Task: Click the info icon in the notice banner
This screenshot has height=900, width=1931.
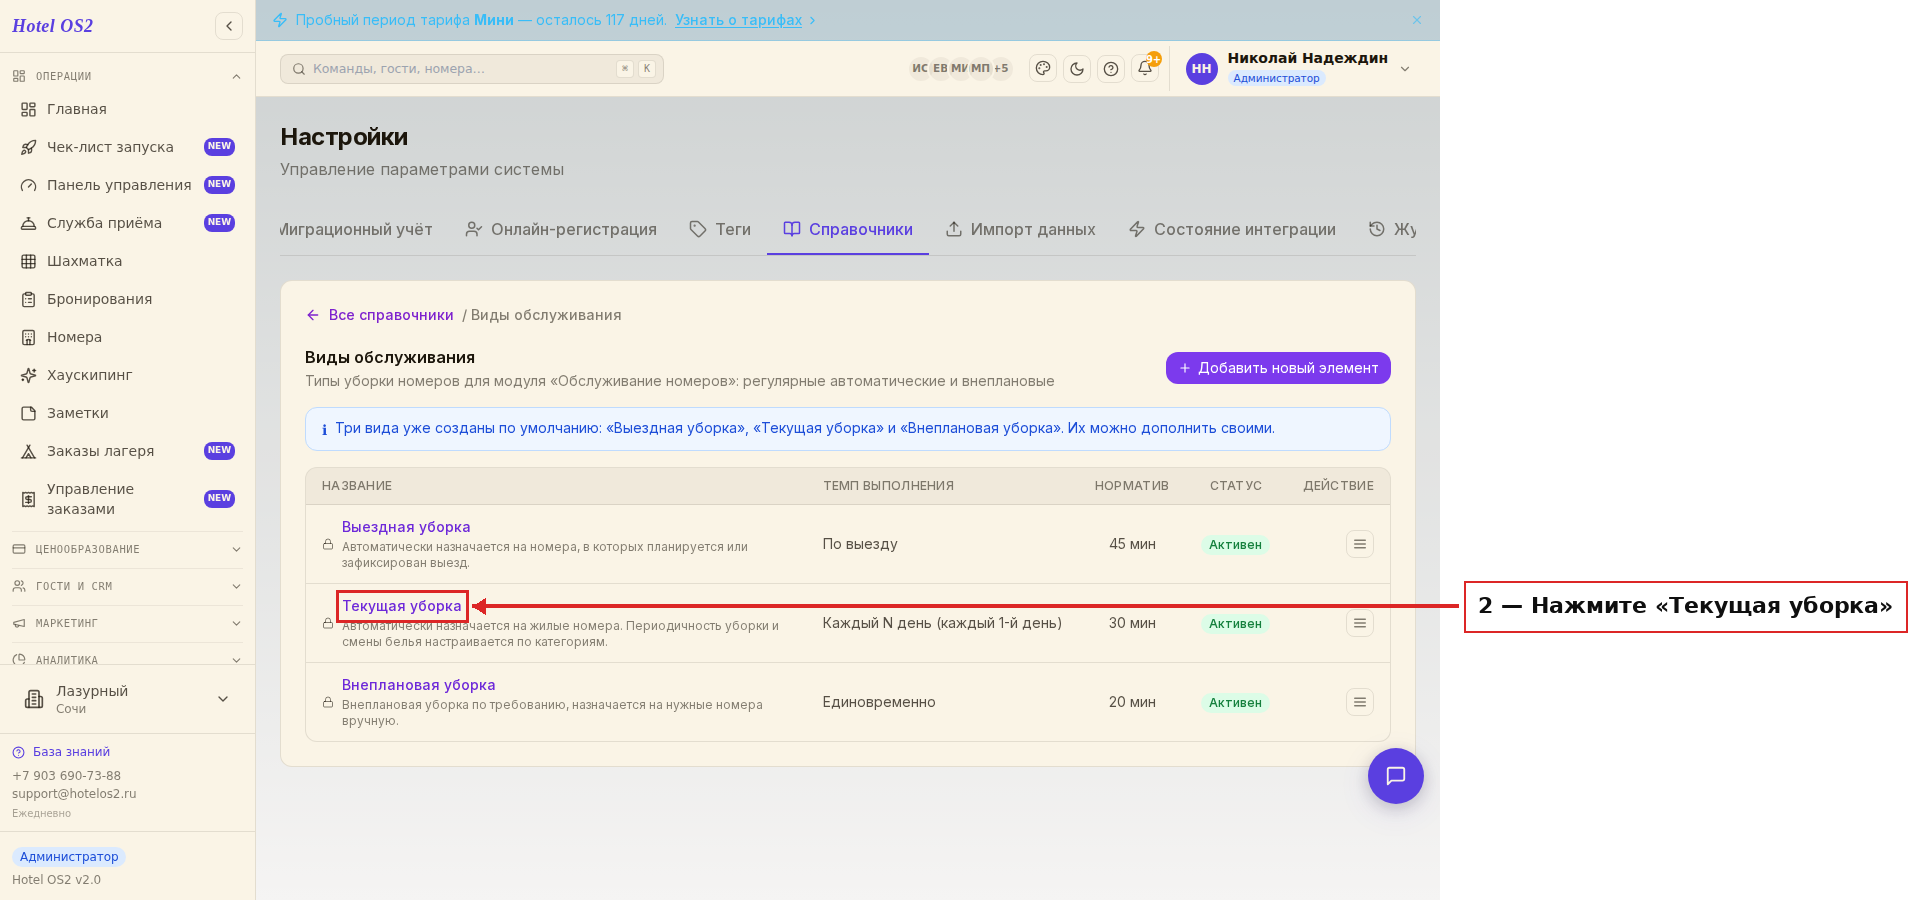Action: point(324,430)
